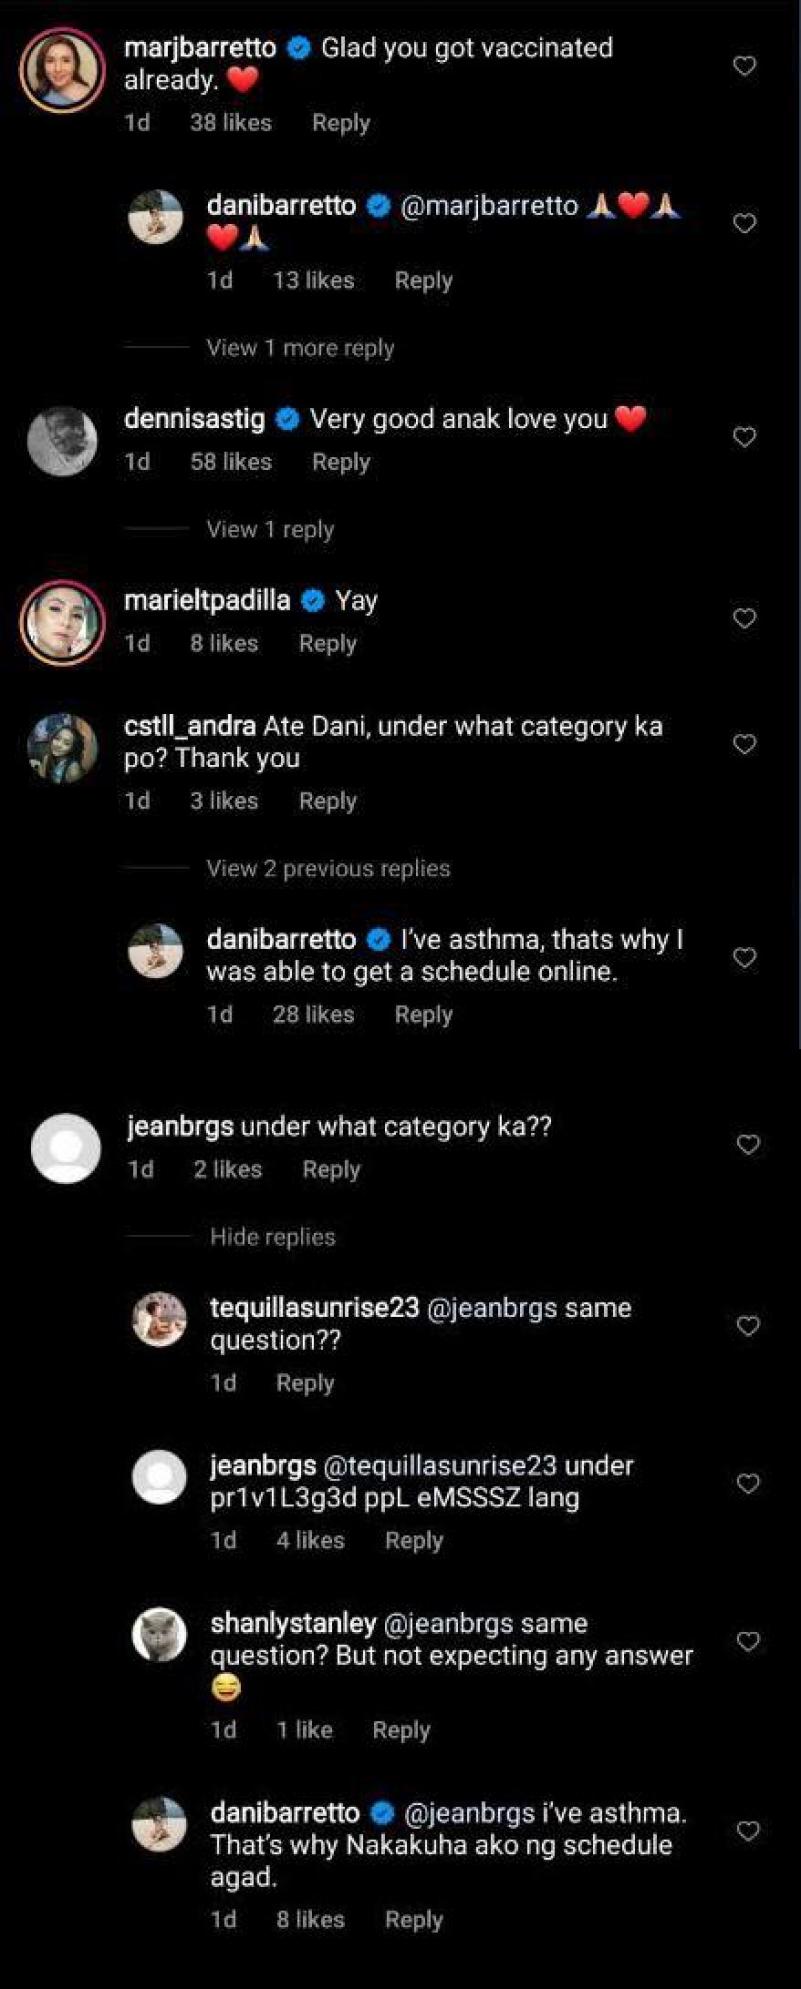Image resolution: width=801 pixels, height=1989 pixels.
Task: Open shanlystanley's cat avatar profile
Action: pos(159,1635)
